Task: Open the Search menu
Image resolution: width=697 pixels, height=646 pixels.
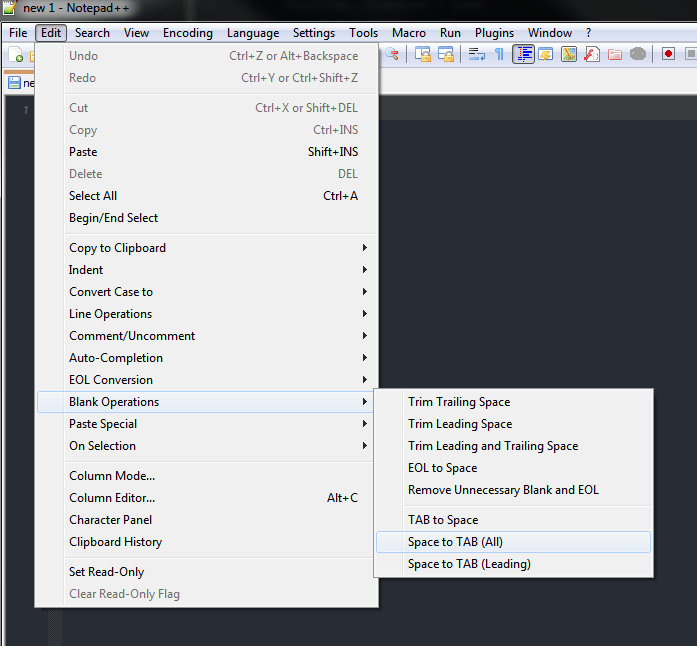Action: click(92, 33)
